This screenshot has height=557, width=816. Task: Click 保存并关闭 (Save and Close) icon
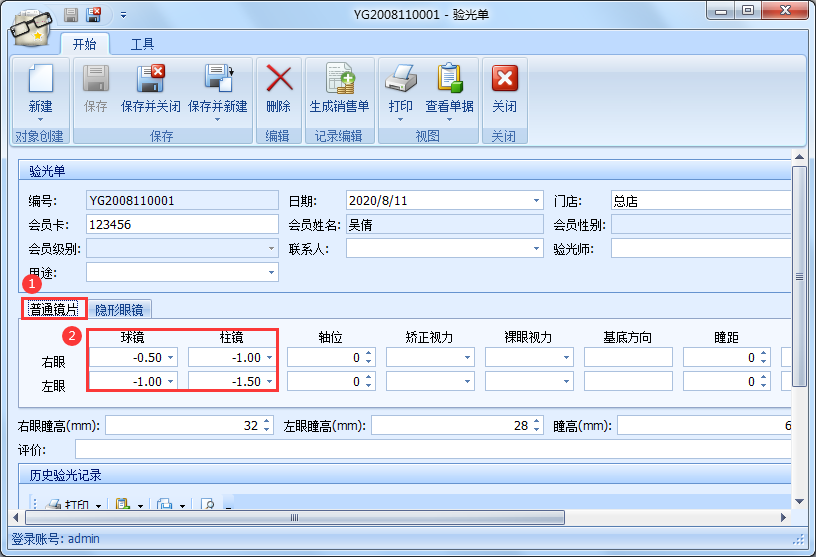click(x=150, y=80)
